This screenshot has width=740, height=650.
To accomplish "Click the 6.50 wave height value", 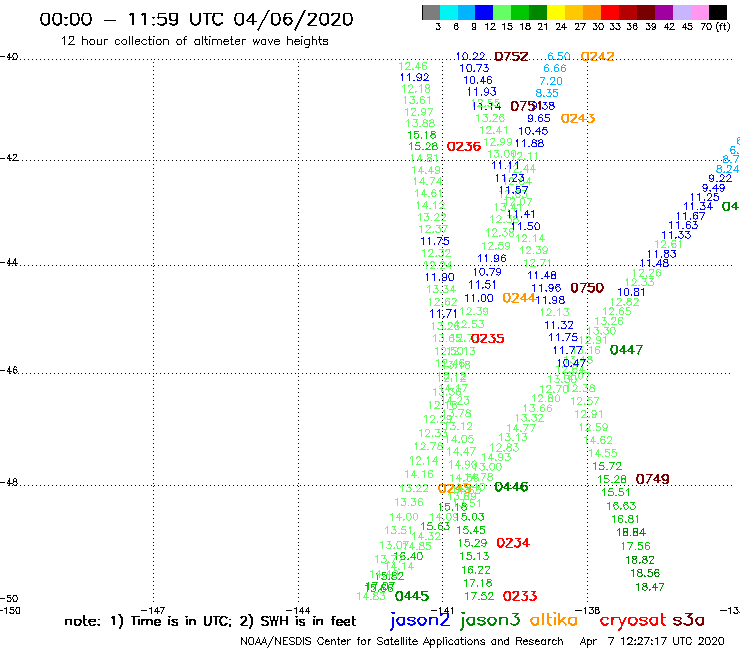I will 559,57.
